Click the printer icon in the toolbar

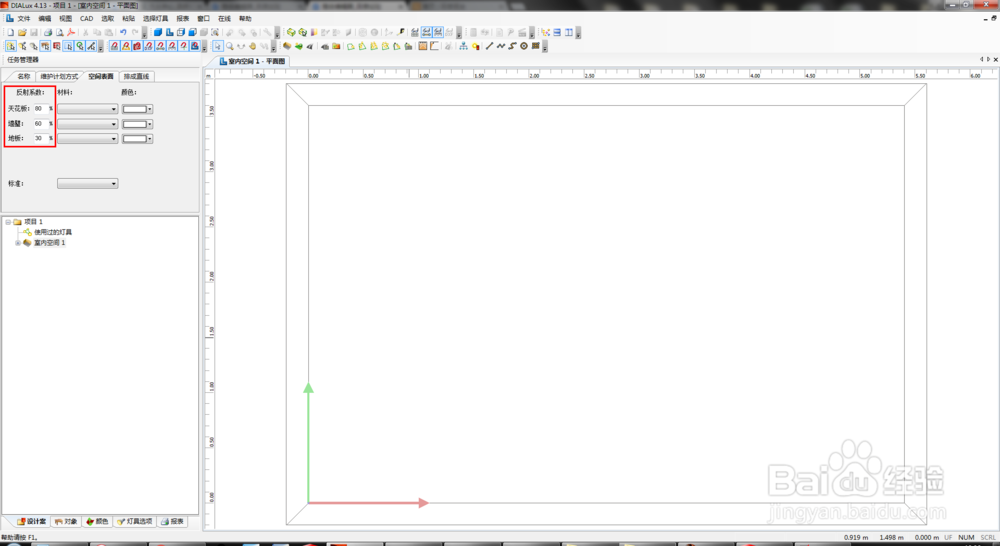pyautogui.click(x=48, y=32)
